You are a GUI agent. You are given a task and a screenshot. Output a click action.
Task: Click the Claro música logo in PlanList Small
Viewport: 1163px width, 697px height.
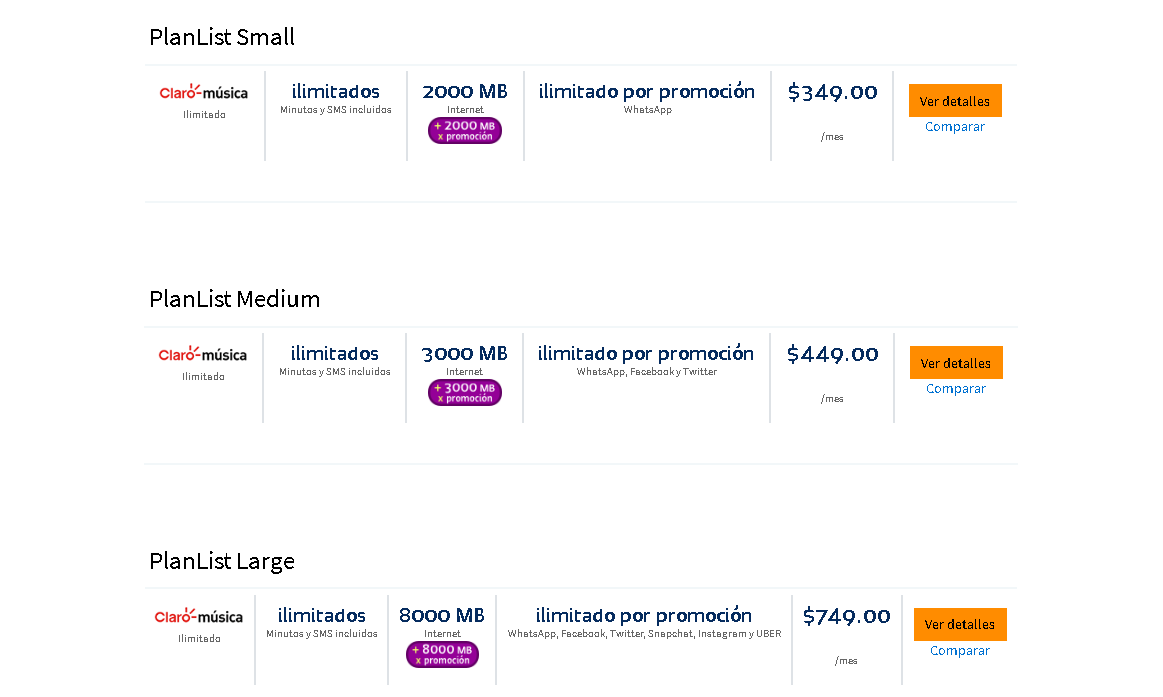click(204, 94)
